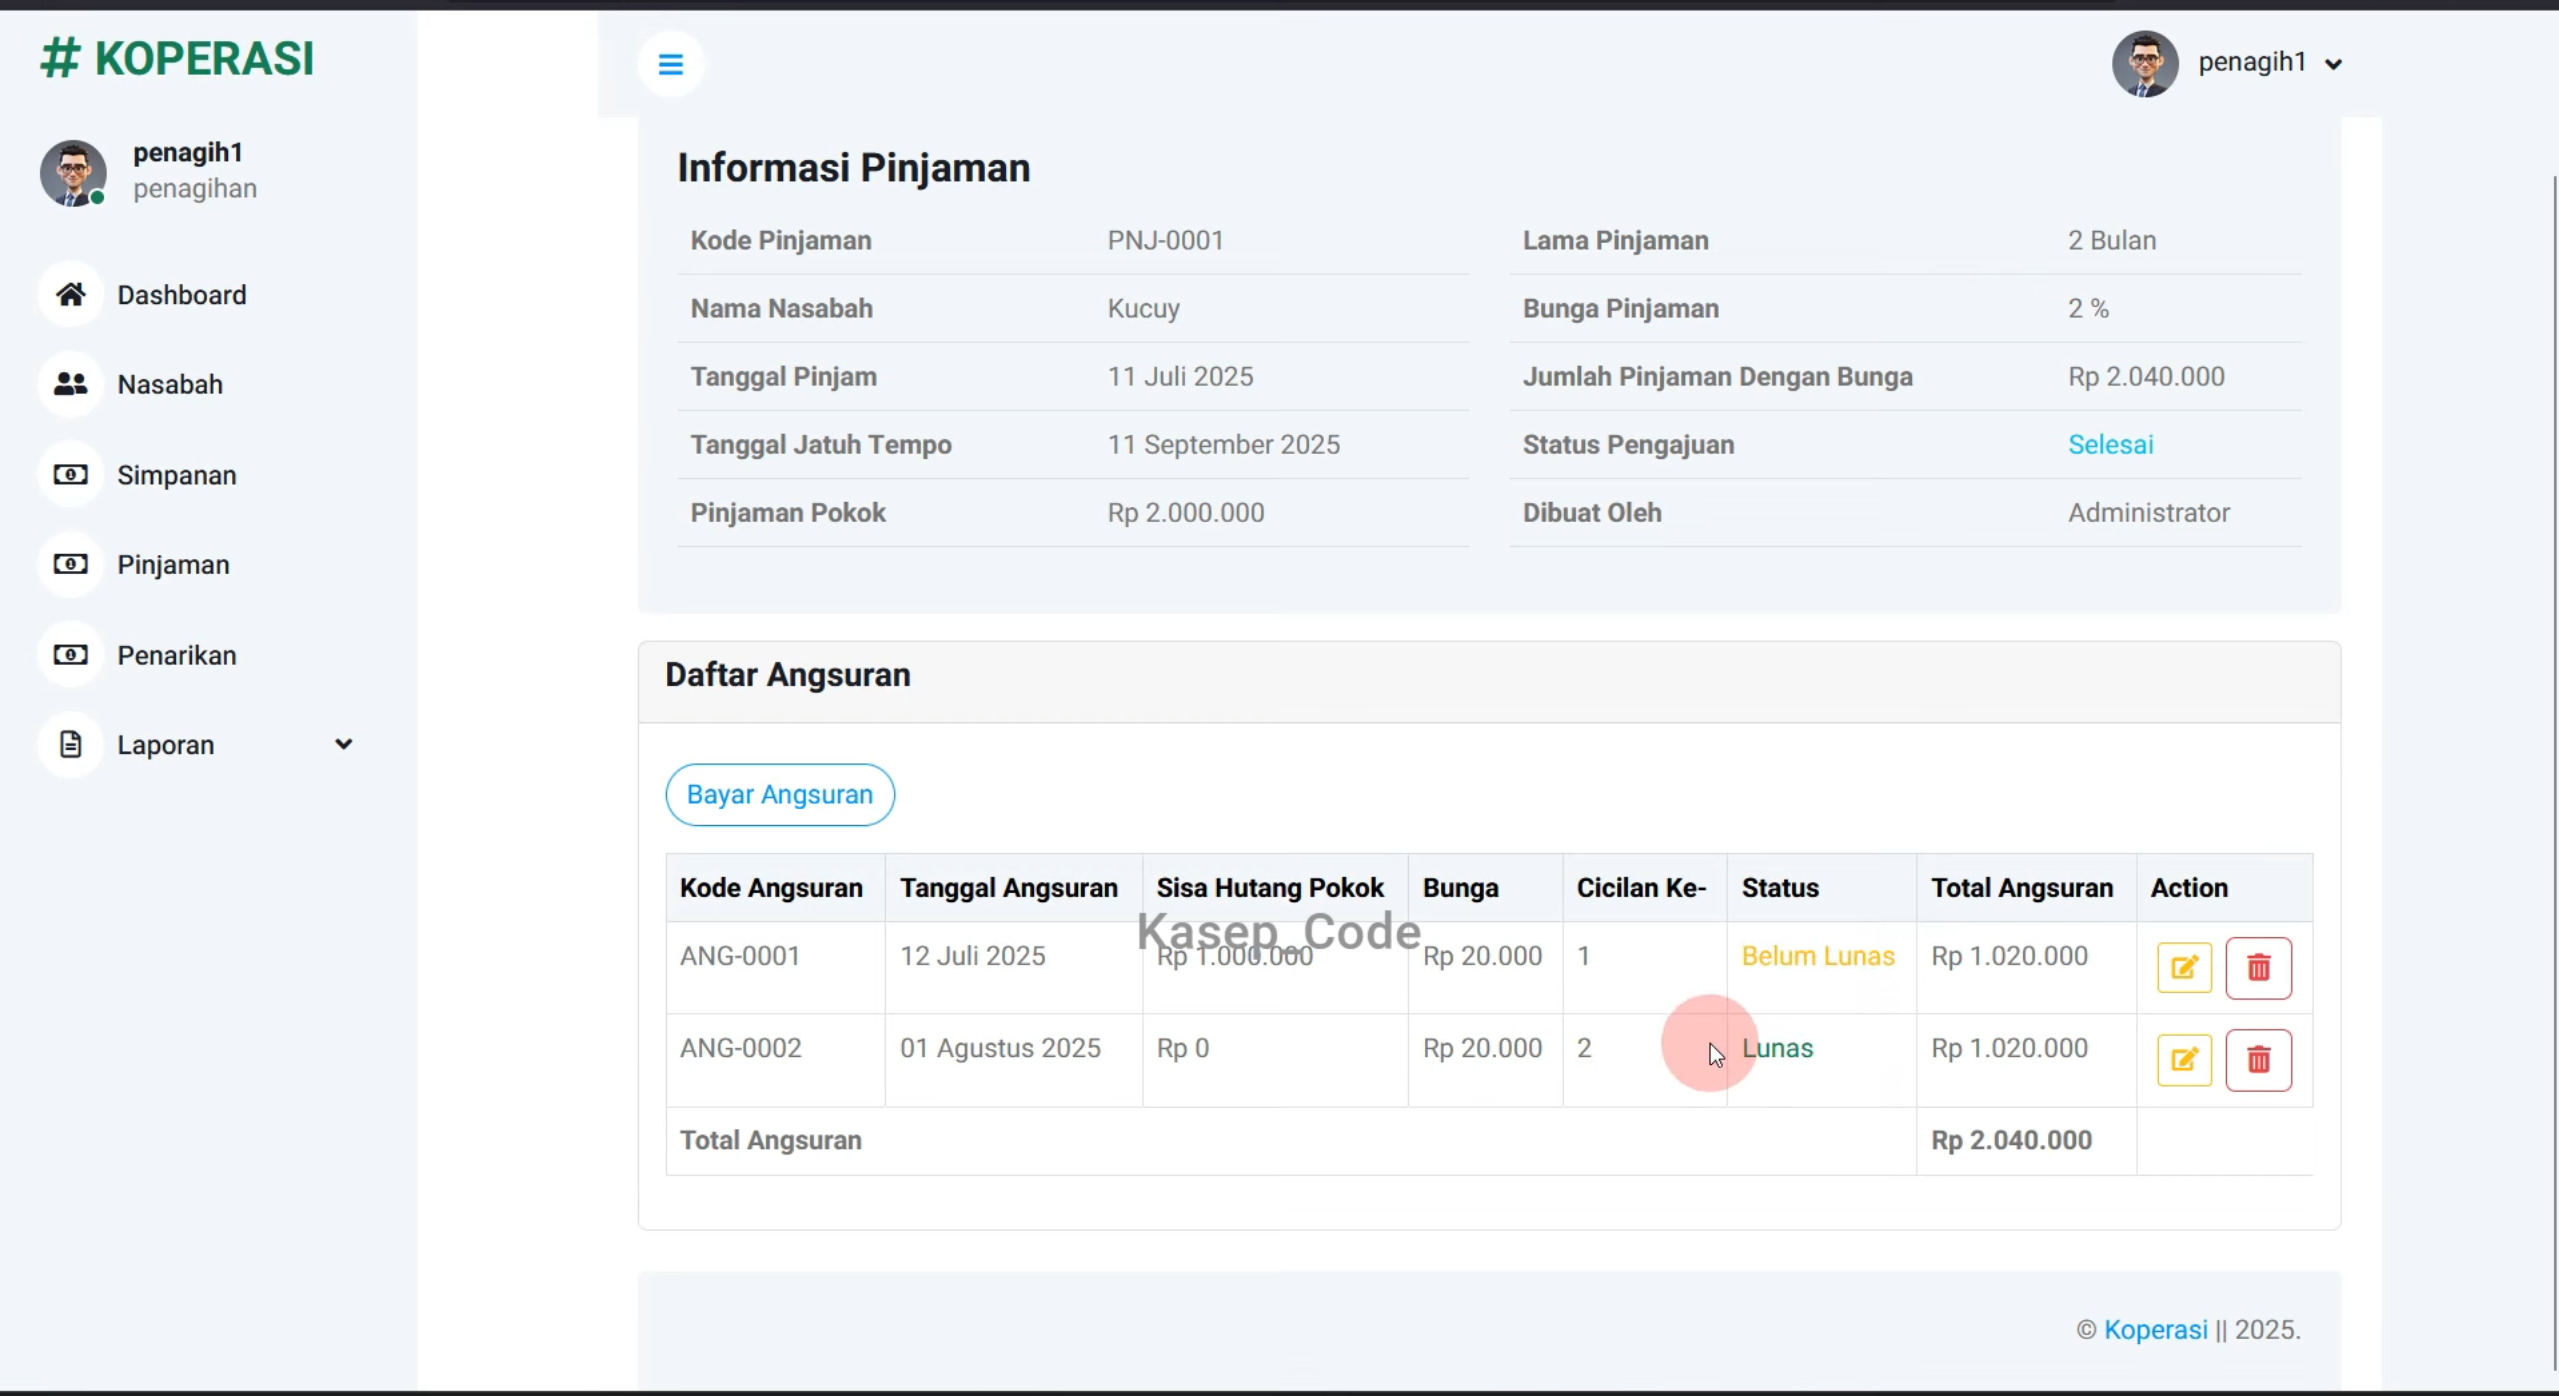Click the Selesai status text
Viewport: 2559px width, 1396px height.
click(x=2110, y=444)
